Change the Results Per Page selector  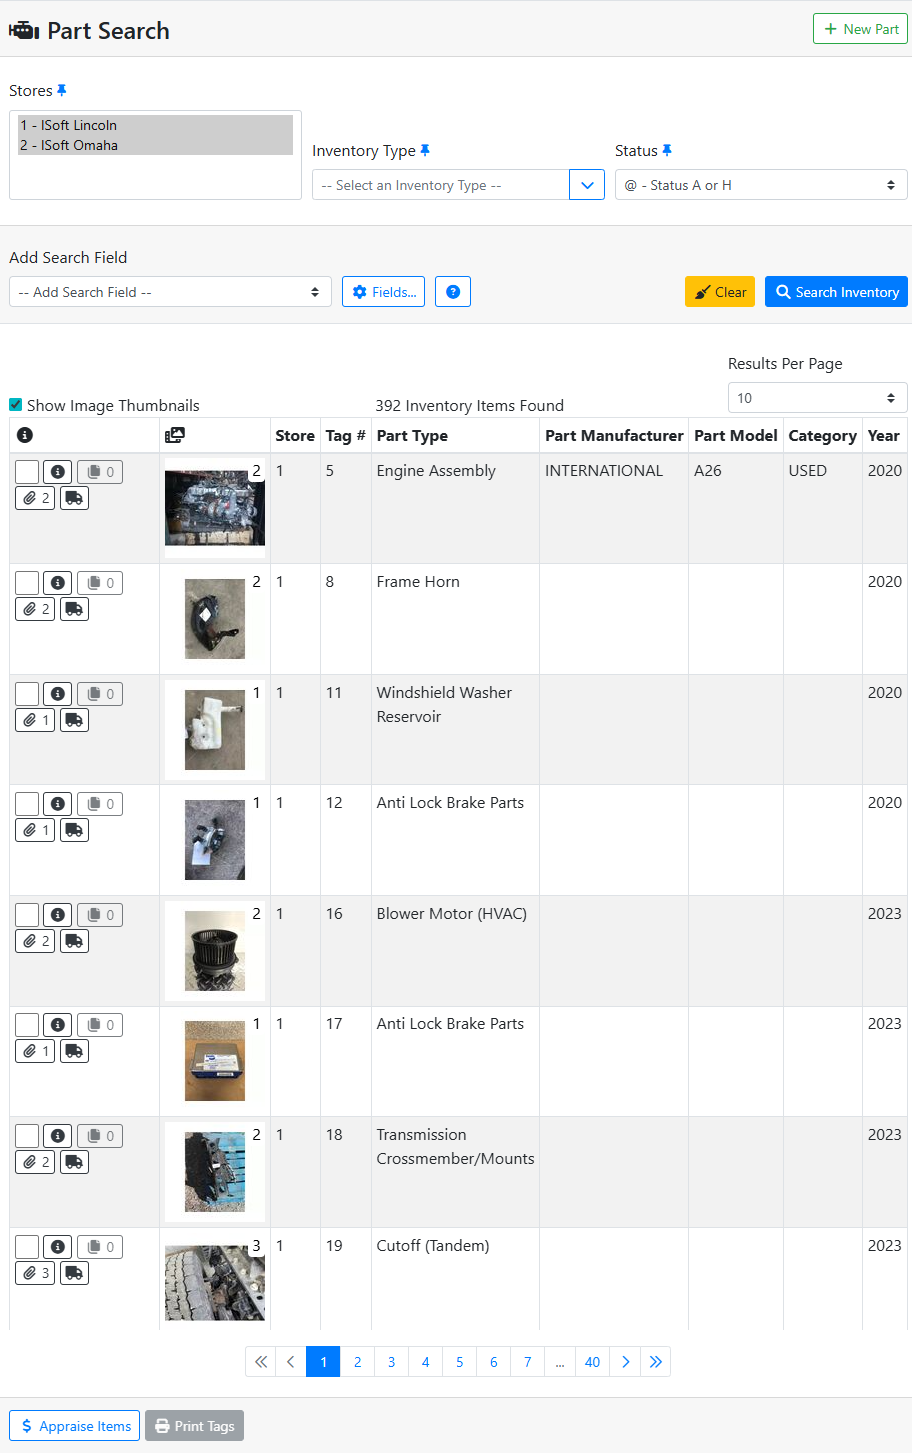click(x=817, y=397)
